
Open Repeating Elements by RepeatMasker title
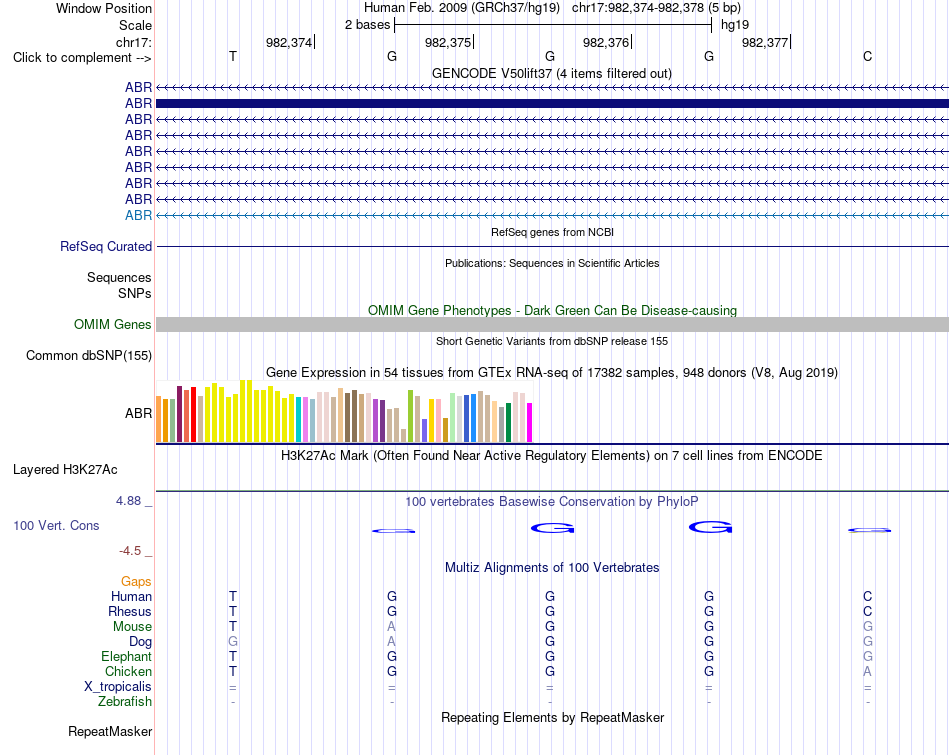(552, 717)
